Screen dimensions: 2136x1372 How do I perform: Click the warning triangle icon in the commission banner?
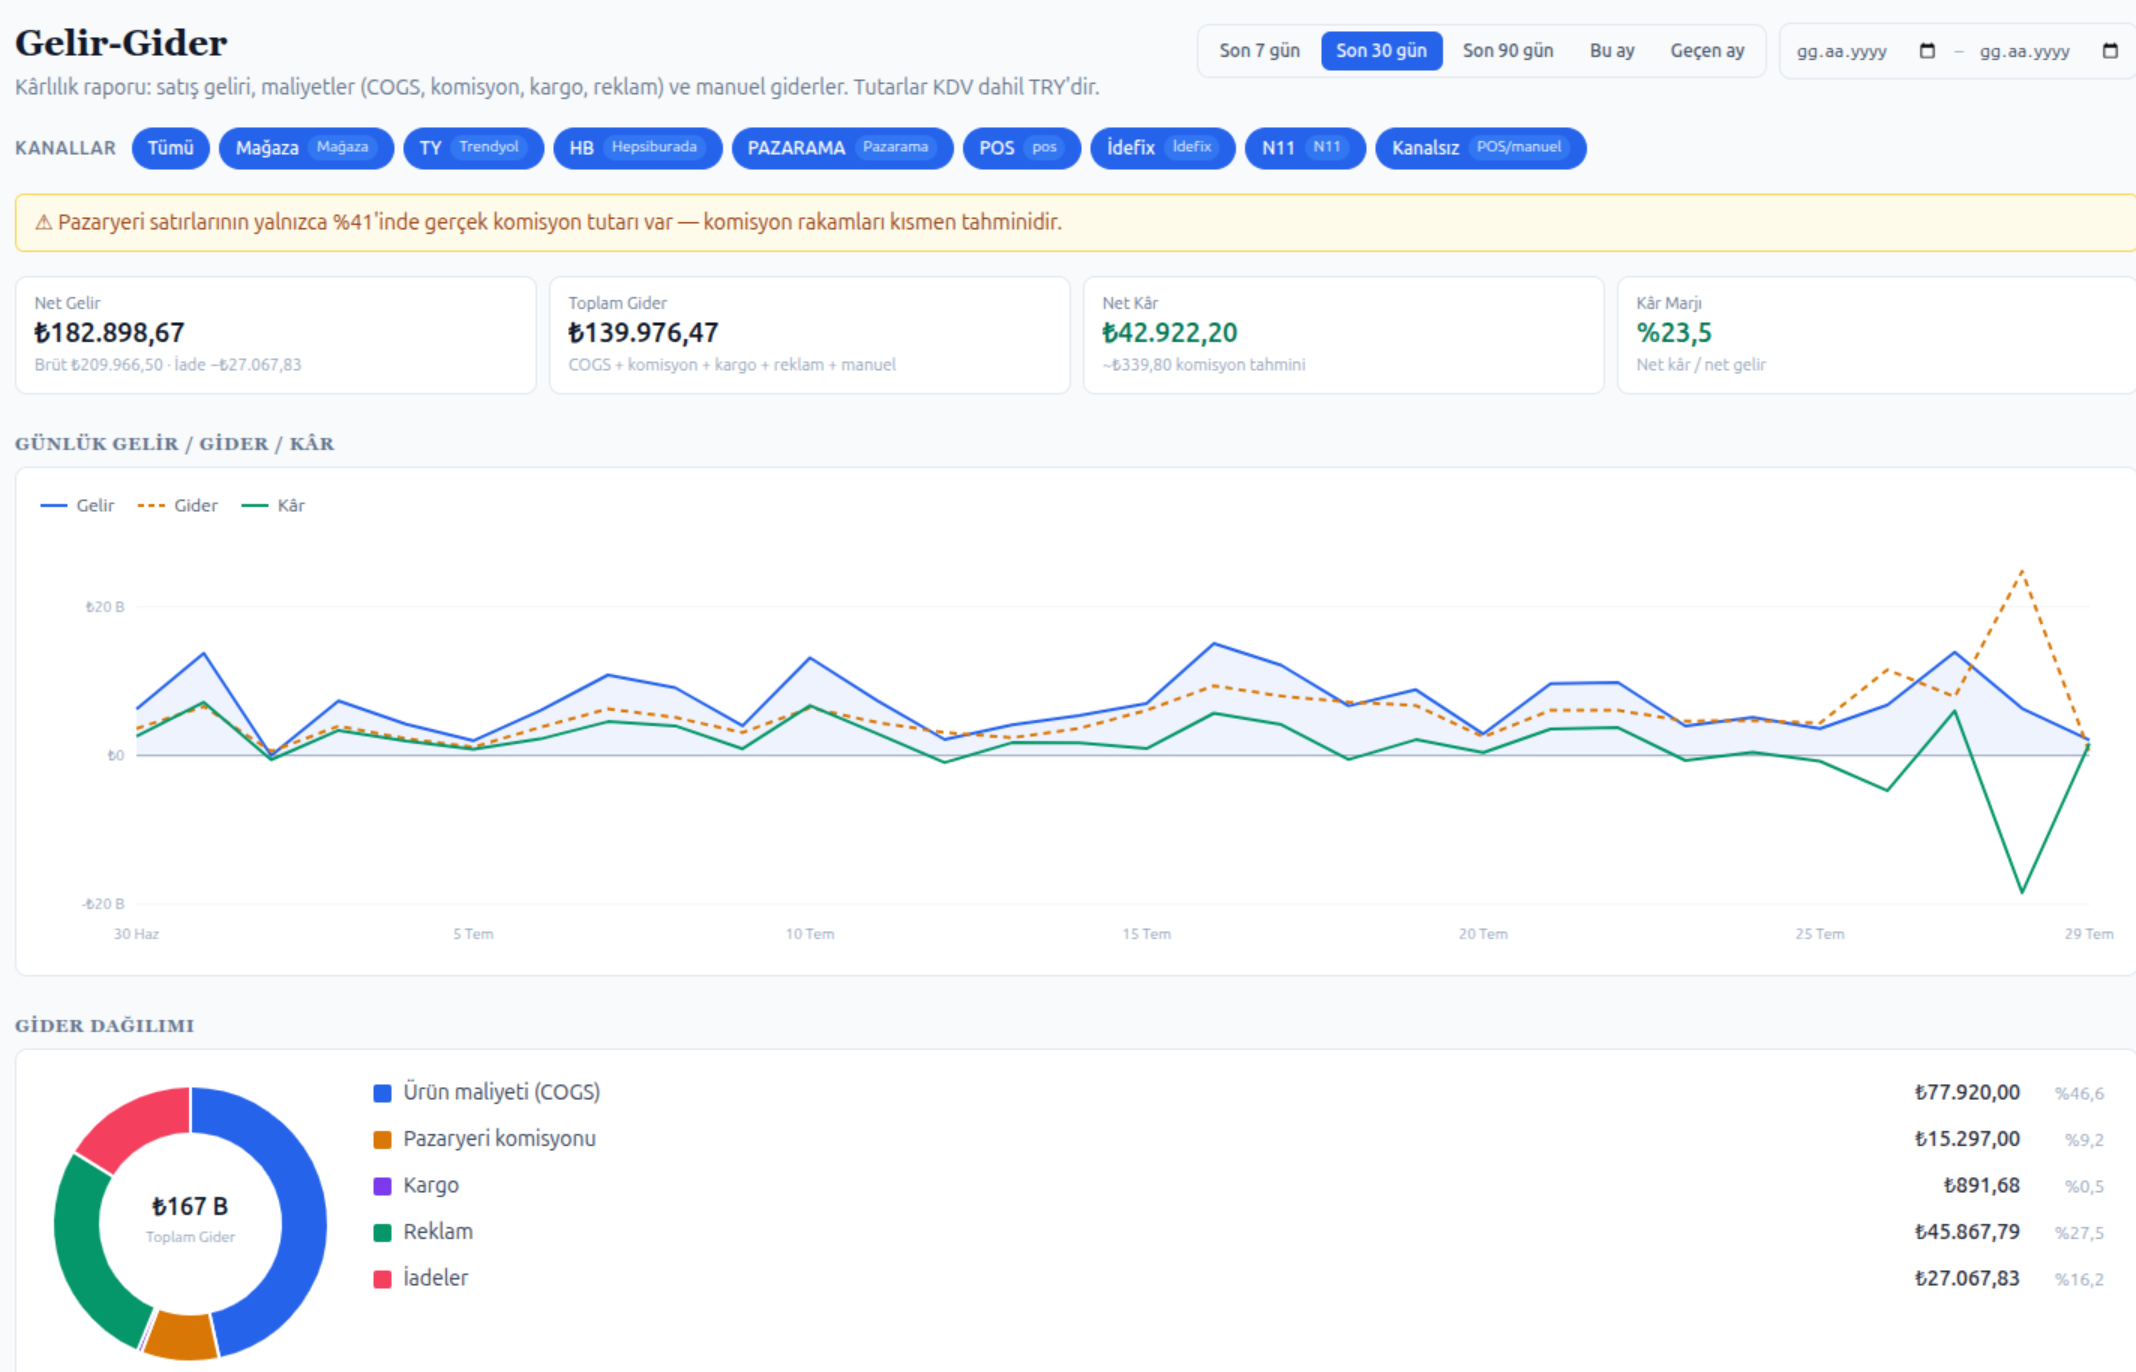pos(43,222)
